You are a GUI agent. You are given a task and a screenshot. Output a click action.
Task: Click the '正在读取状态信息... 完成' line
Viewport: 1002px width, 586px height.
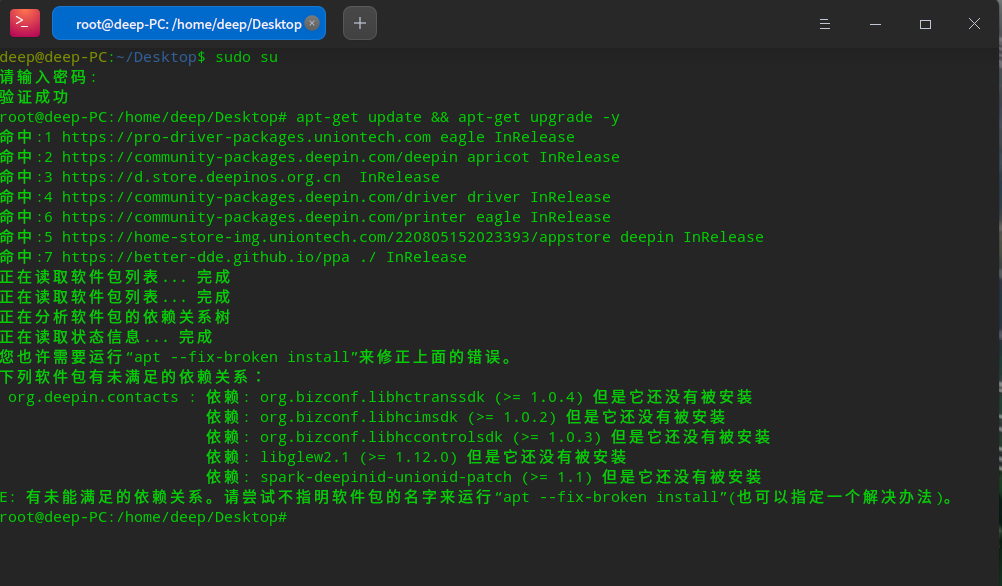[106, 337]
